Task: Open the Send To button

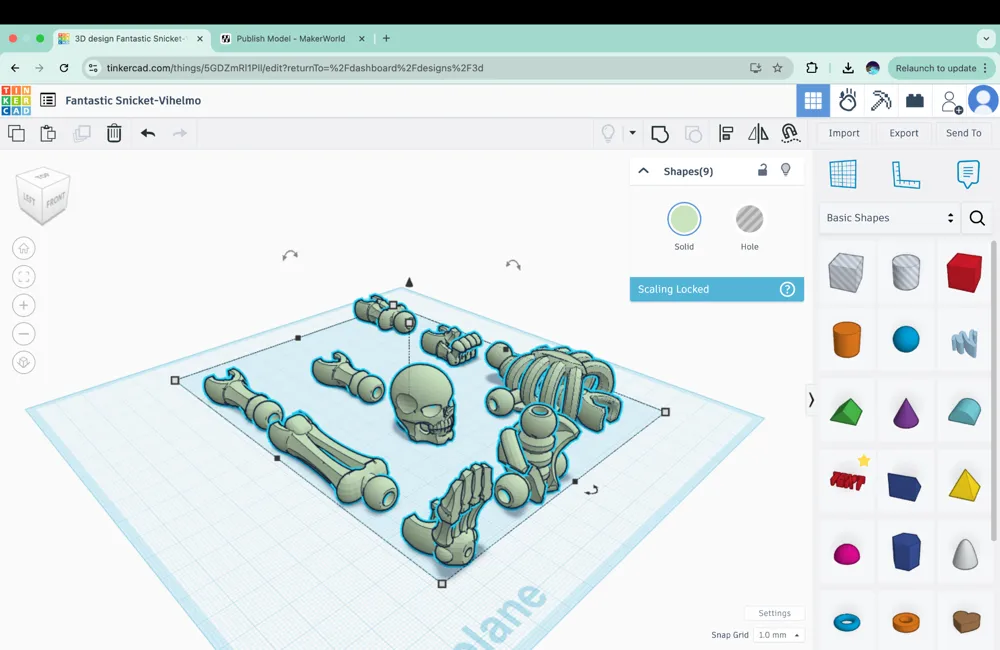Action: (x=963, y=133)
